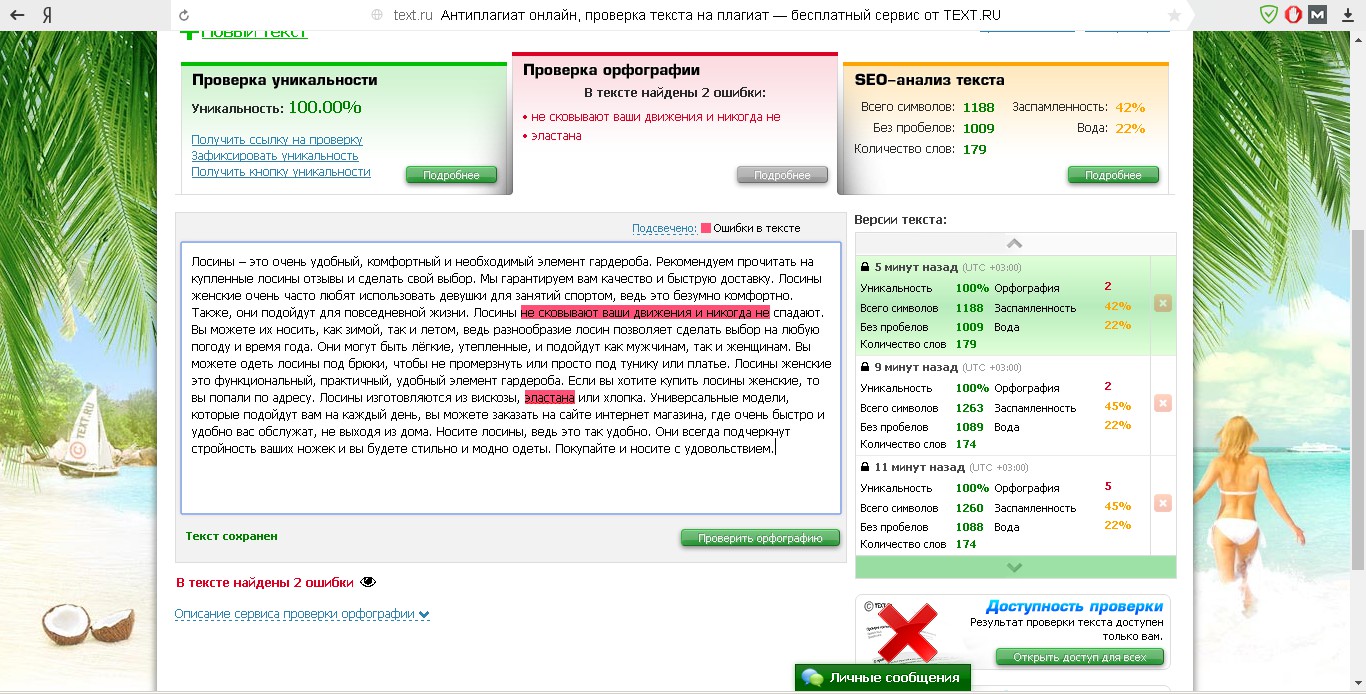
Task: Open the red Opera-style extension icon
Action: tap(1294, 15)
